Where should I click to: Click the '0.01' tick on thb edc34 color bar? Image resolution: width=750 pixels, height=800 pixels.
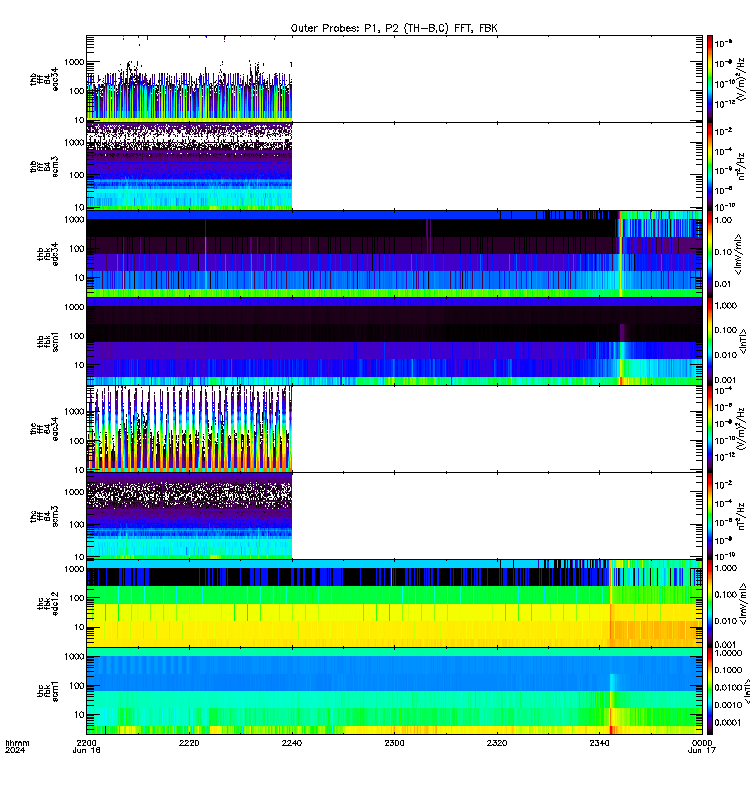[723, 284]
